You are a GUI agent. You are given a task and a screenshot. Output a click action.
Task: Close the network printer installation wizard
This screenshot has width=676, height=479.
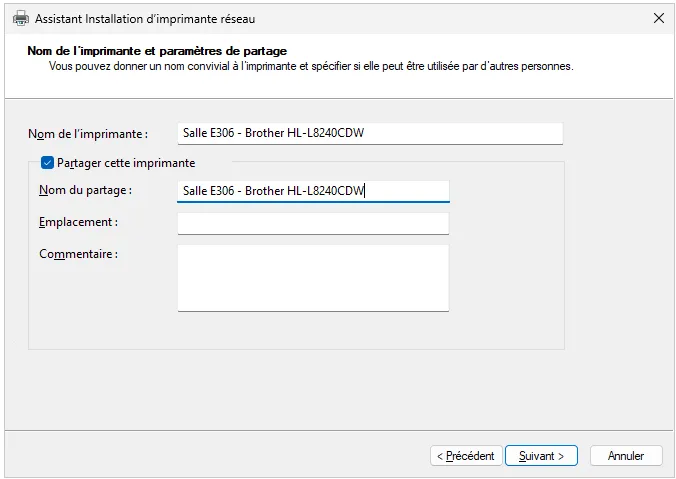click(x=658, y=18)
